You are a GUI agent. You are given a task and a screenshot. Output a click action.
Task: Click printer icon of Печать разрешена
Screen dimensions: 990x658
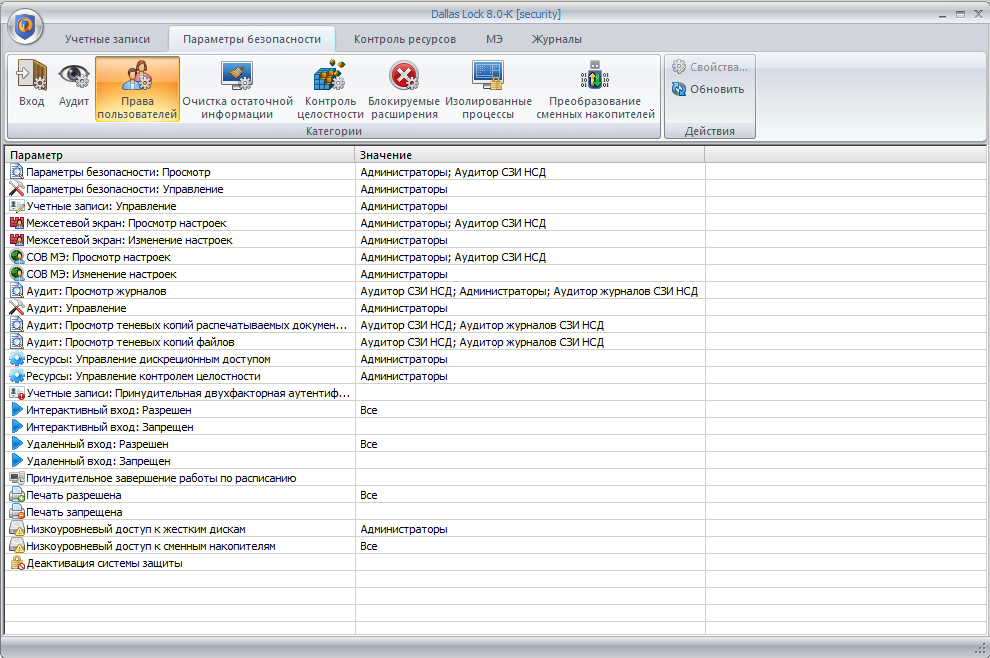click(17, 495)
